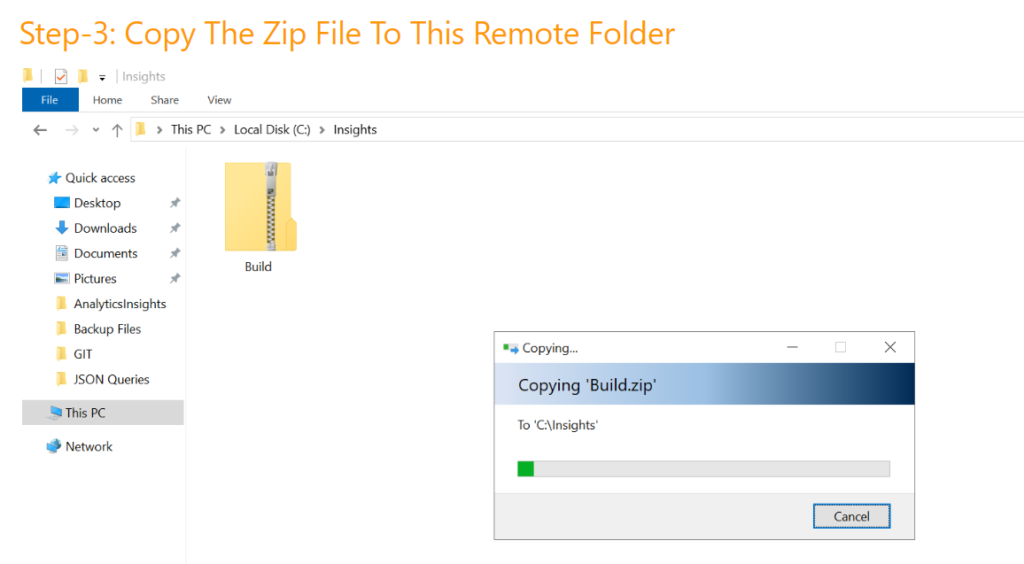Open the Build zip folder icon

pos(259,207)
